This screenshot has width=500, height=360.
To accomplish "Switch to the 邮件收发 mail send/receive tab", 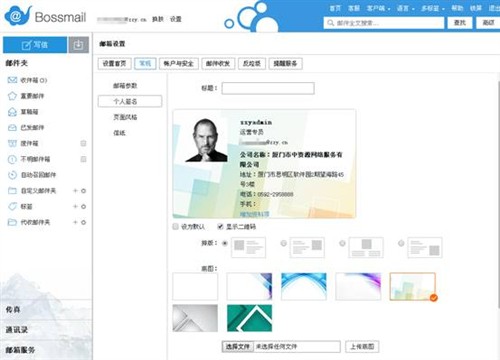I will 218,63.
